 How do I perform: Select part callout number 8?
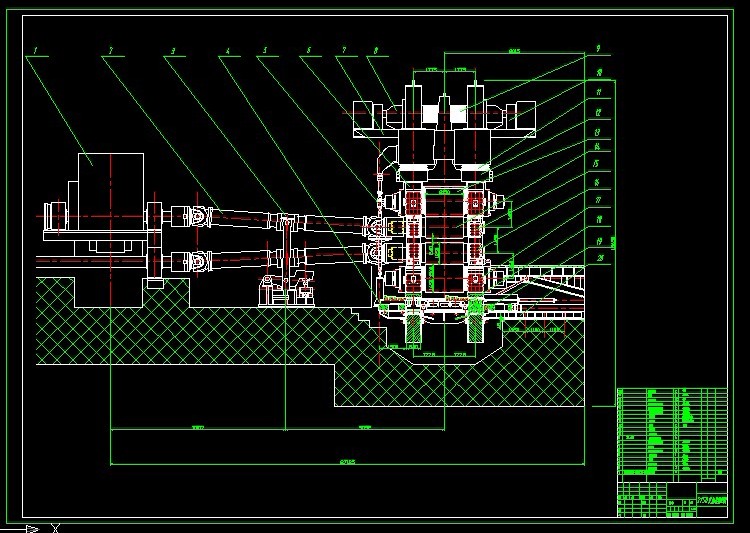coord(376,50)
